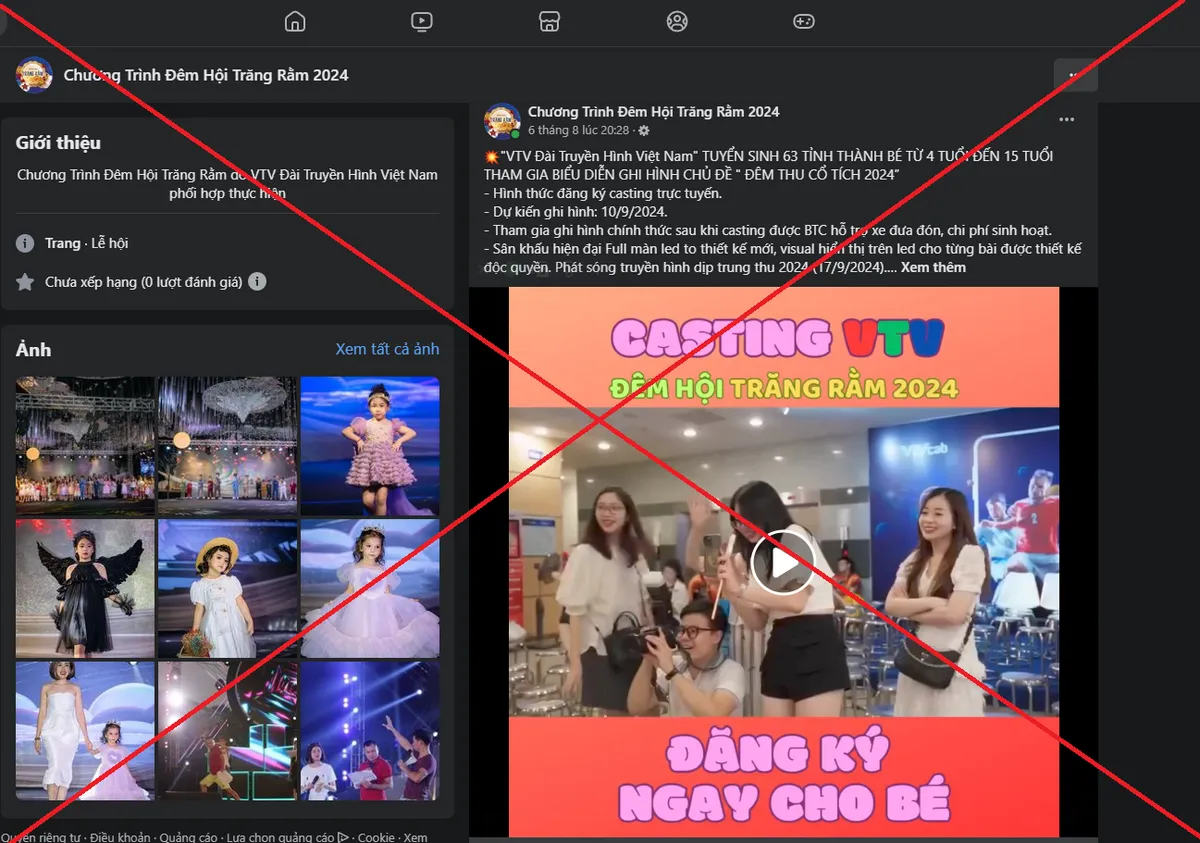Click the audience icon beside the post timestamp
The width and height of the screenshot is (1200, 843).
(644, 131)
